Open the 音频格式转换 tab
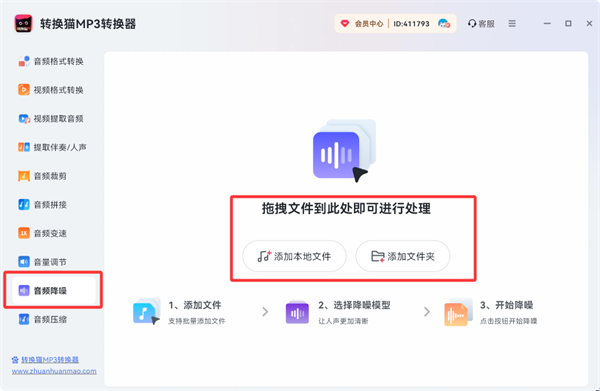 (53, 61)
